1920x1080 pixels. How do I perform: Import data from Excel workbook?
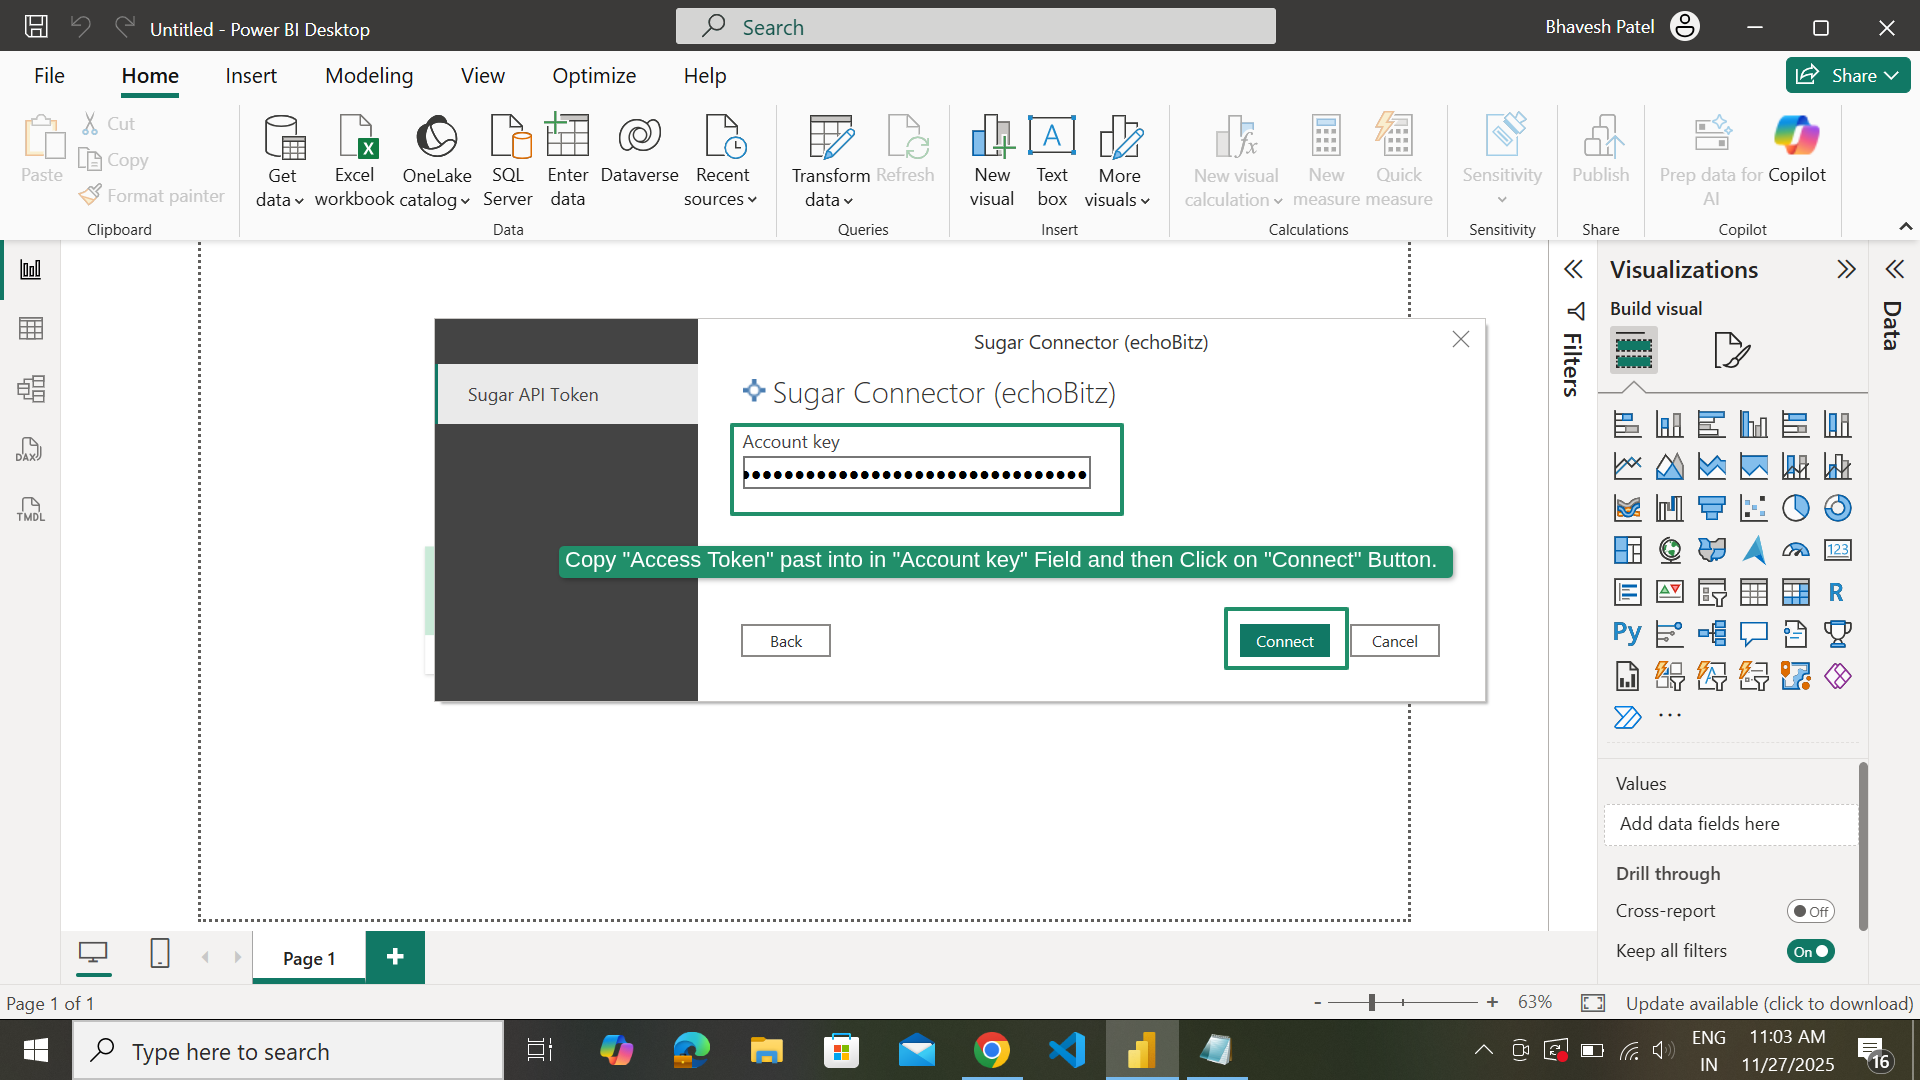(x=355, y=160)
